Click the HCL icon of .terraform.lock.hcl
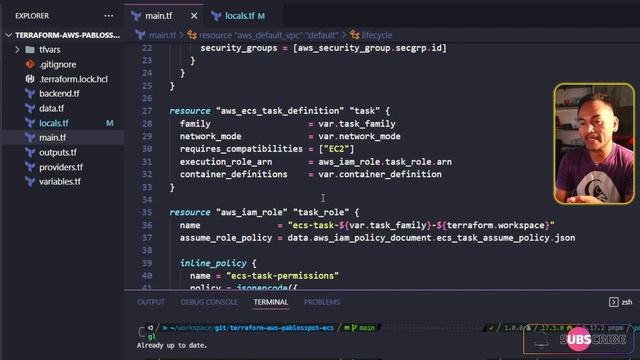The image size is (640, 360). click(x=30, y=79)
